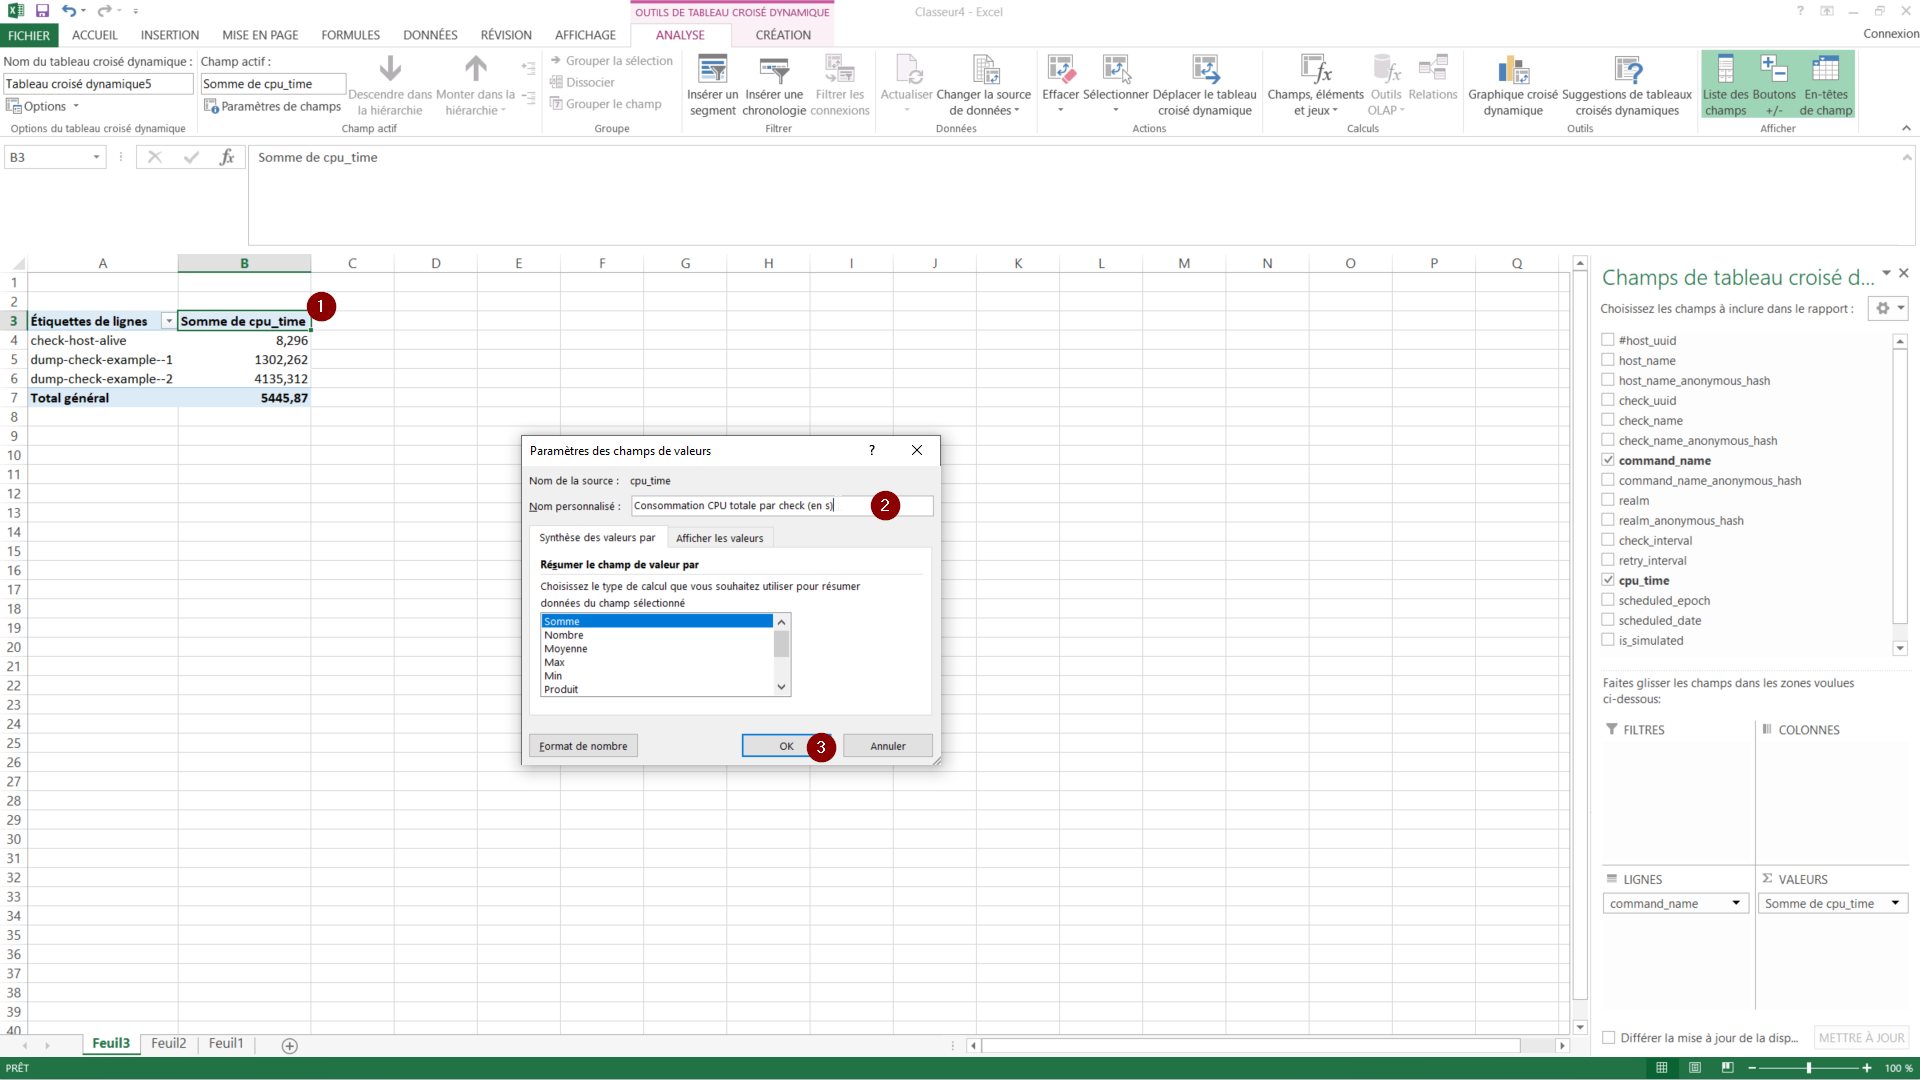This screenshot has width=1920, height=1080.
Task: Click the zoom slider in status bar
Action: 1808,1068
